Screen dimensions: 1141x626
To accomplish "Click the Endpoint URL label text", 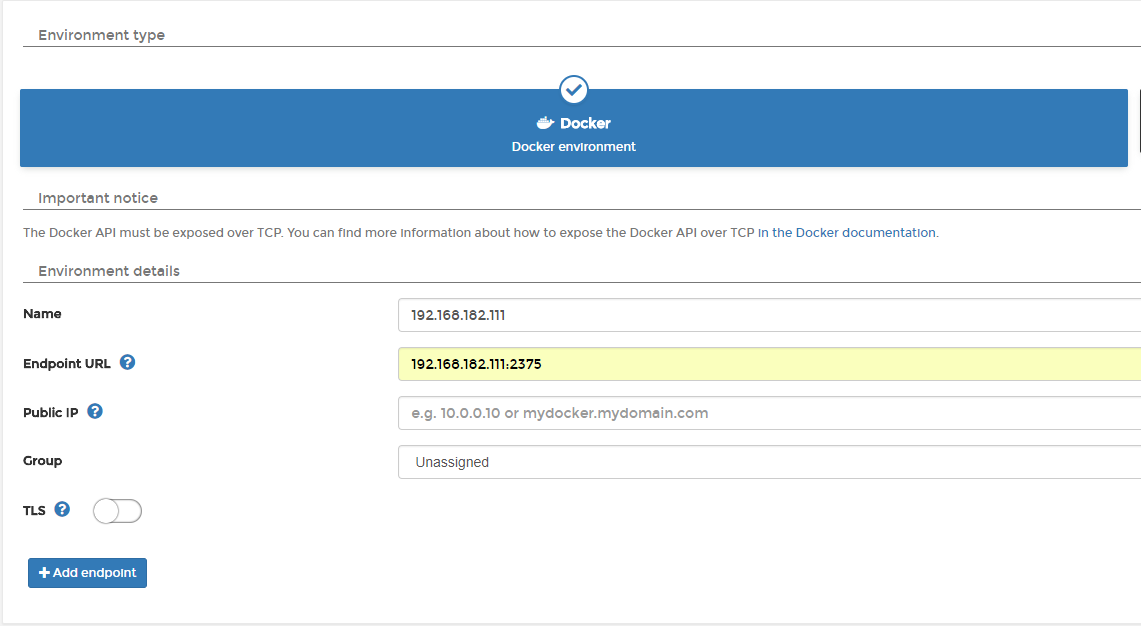I will [67, 363].
